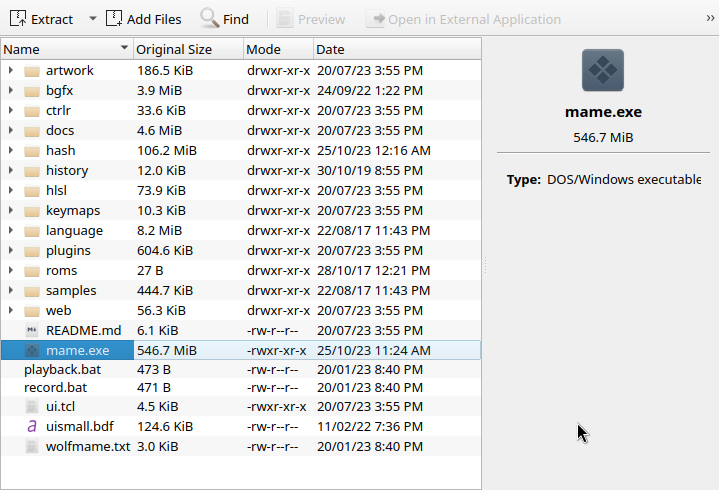
Task: Open the Extract dropdown arrow
Action: coord(92,19)
